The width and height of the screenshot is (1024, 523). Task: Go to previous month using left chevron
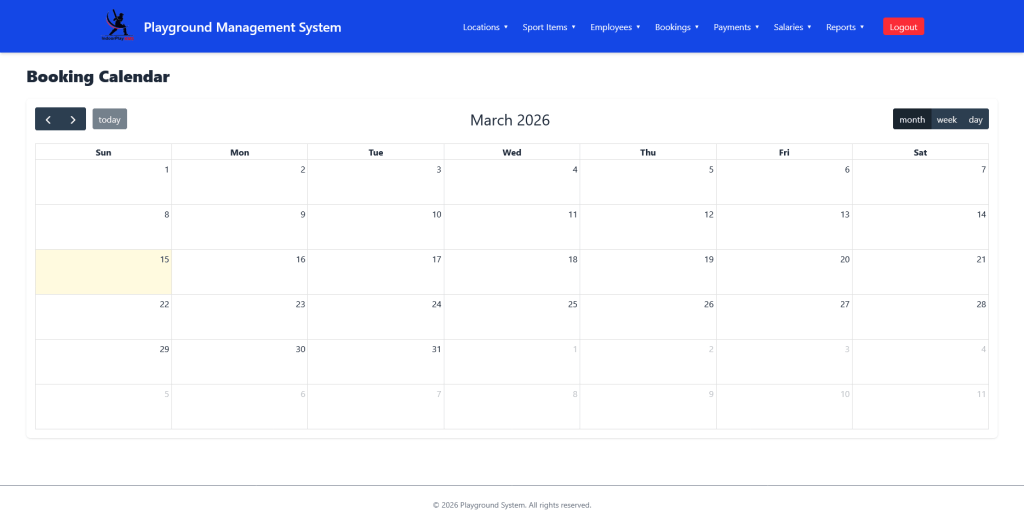48,119
